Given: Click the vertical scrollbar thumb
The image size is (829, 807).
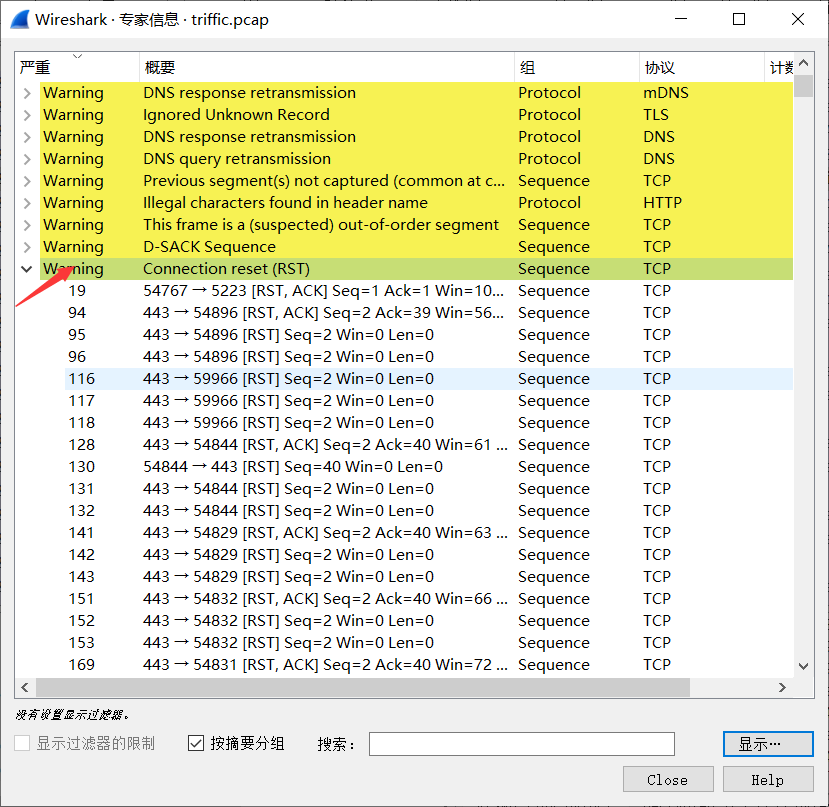Looking at the screenshot, I should click(804, 86).
